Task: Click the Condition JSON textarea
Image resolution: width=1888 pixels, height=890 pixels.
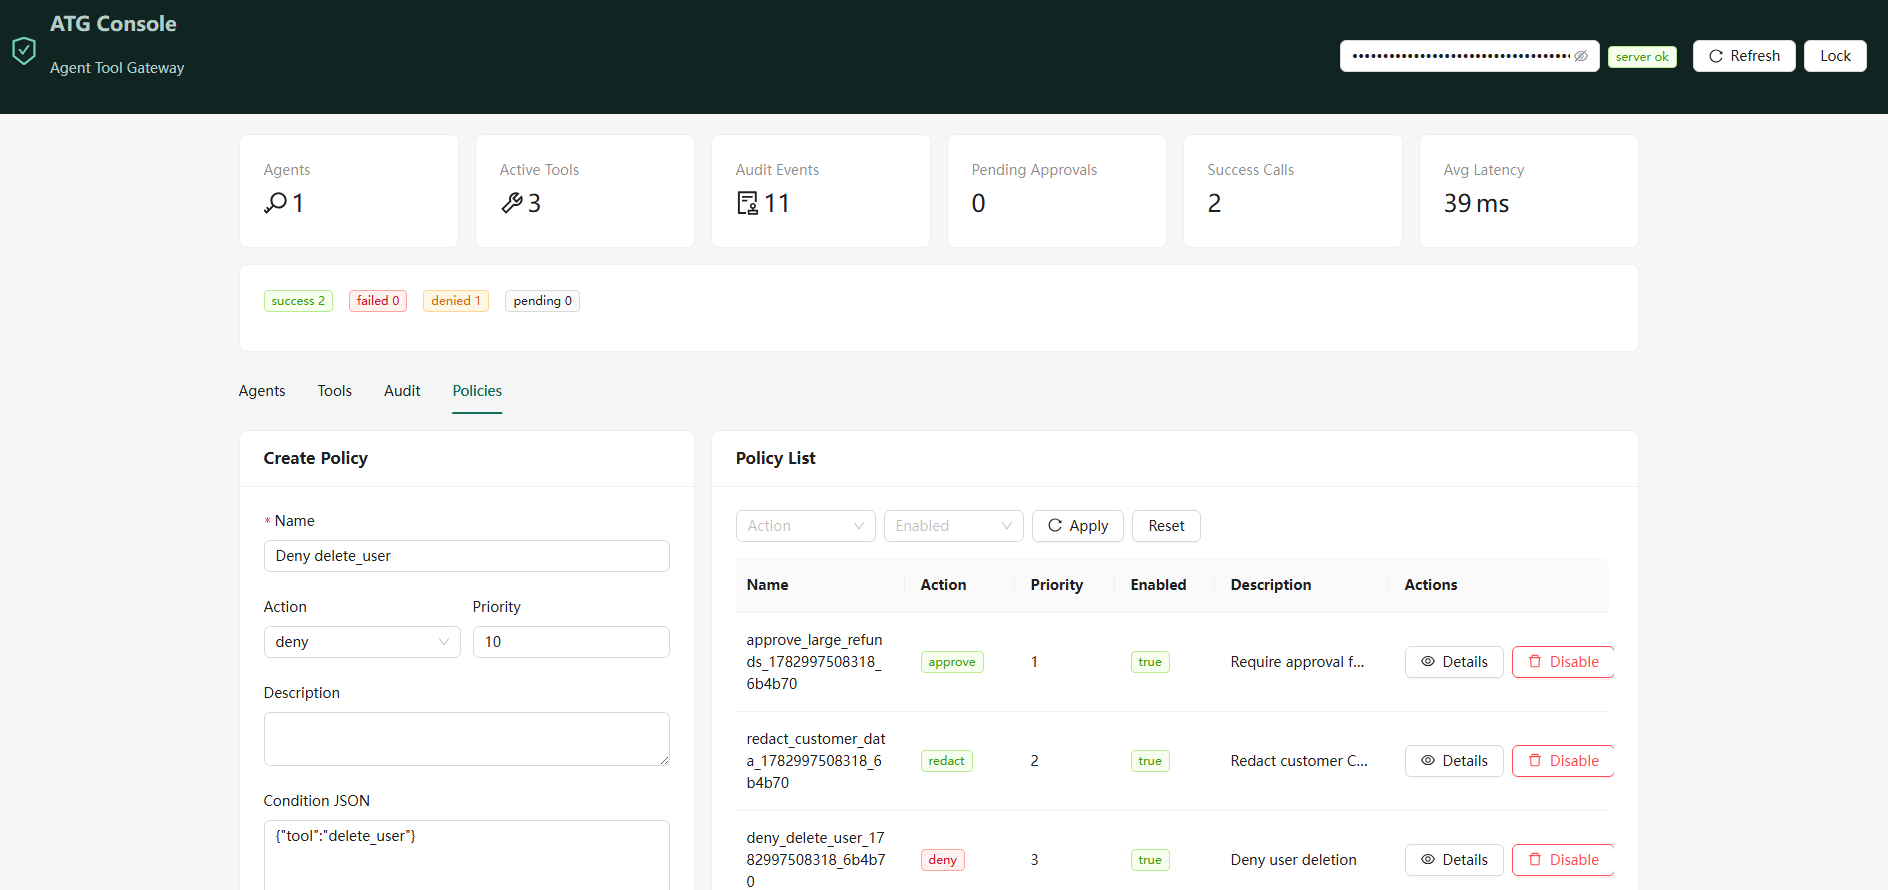Action: 467,855
